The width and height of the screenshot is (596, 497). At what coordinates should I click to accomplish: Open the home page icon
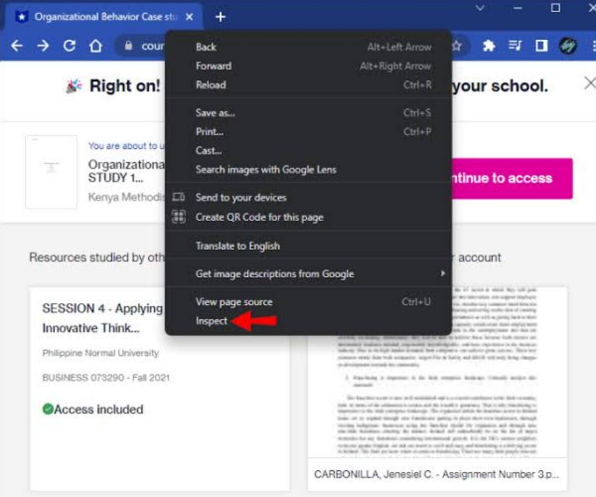coord(96,46)
